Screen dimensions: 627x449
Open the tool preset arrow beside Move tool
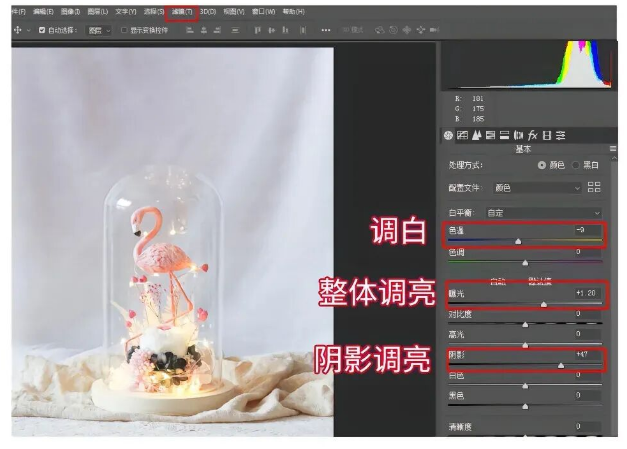28,30
